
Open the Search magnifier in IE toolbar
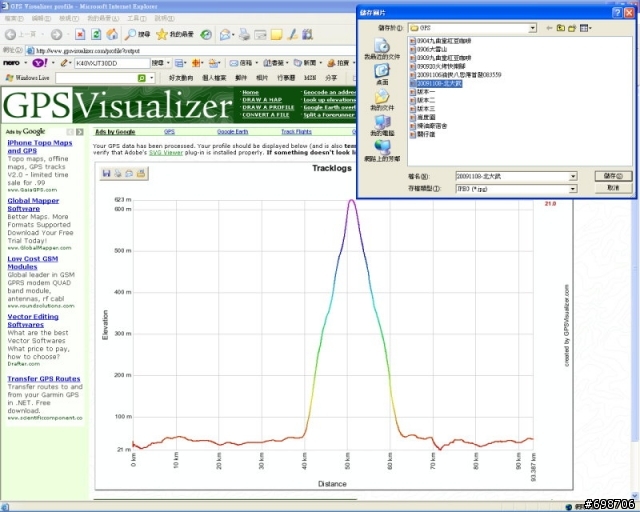[130, 35]
